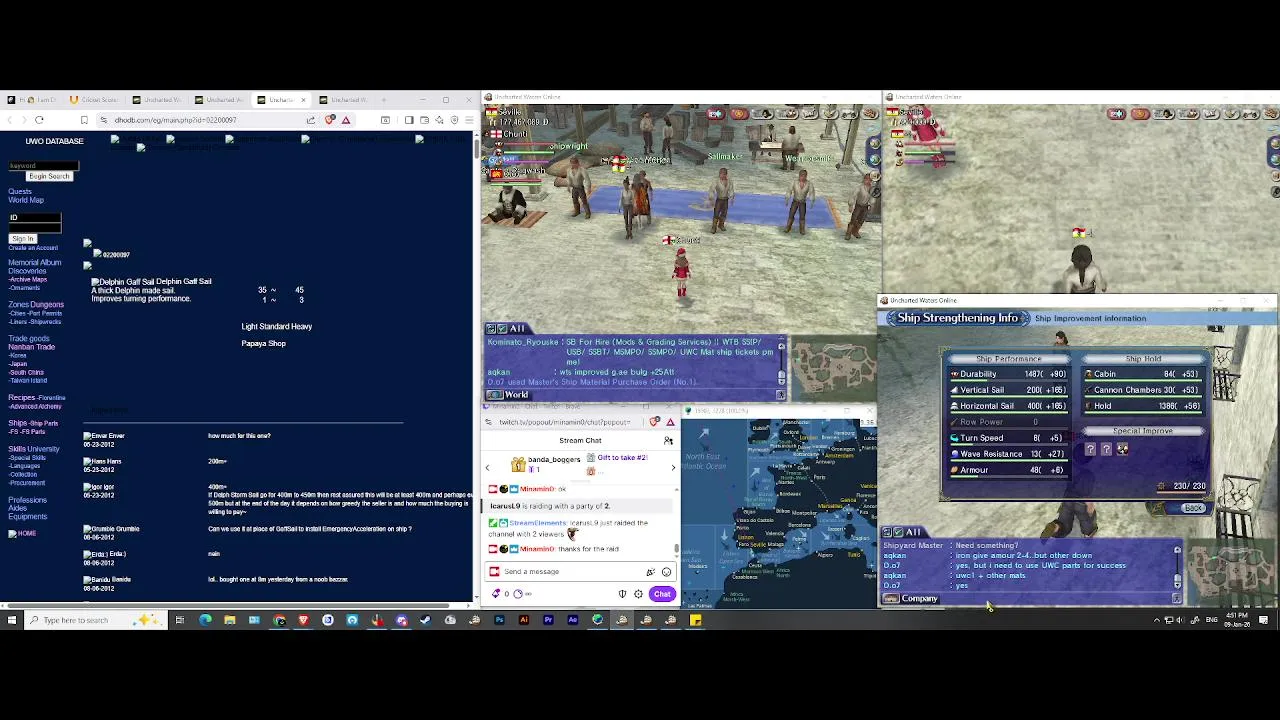Open Twitch chat settings gear
The width and height of the screenshot is (1280, 720).
pos(638,594)
